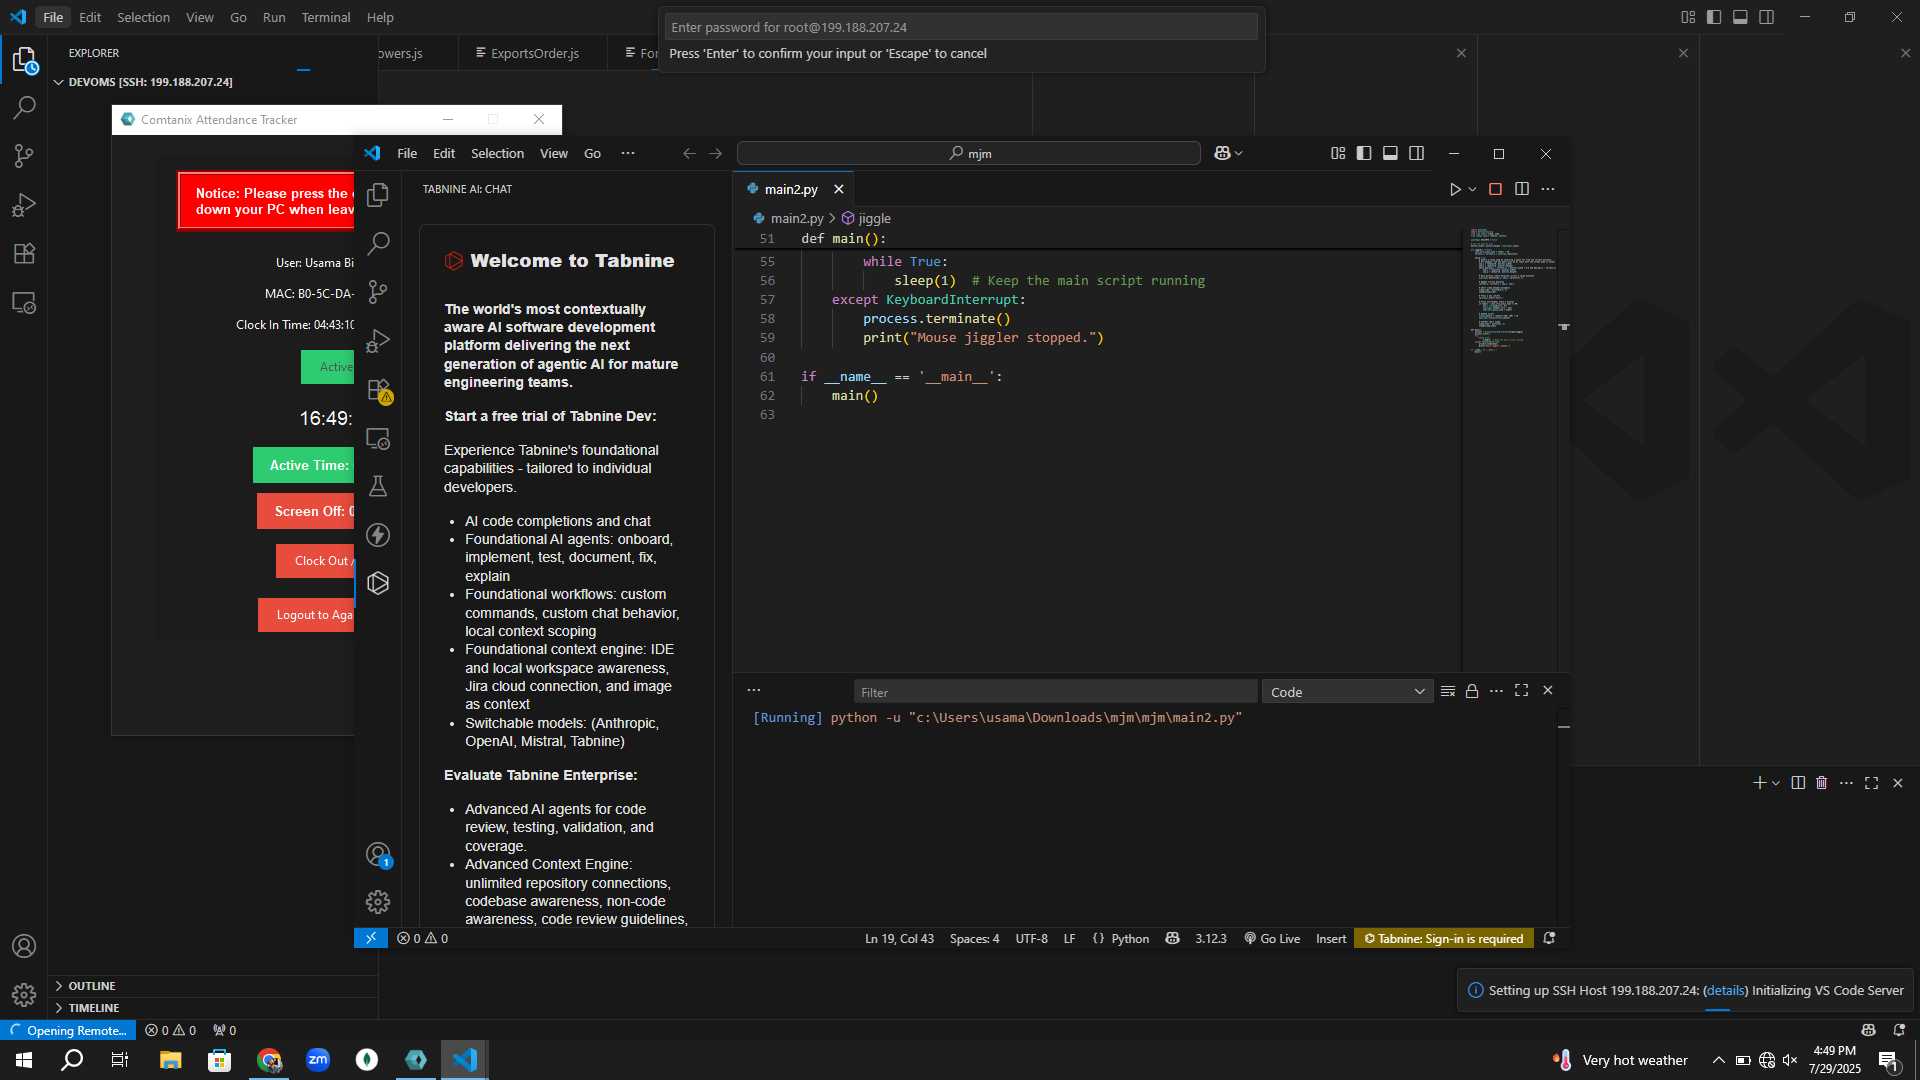Toggle primary sidebar in front VS Code
This screenshot has width=1920, height=1080.
coord(1364,153)
